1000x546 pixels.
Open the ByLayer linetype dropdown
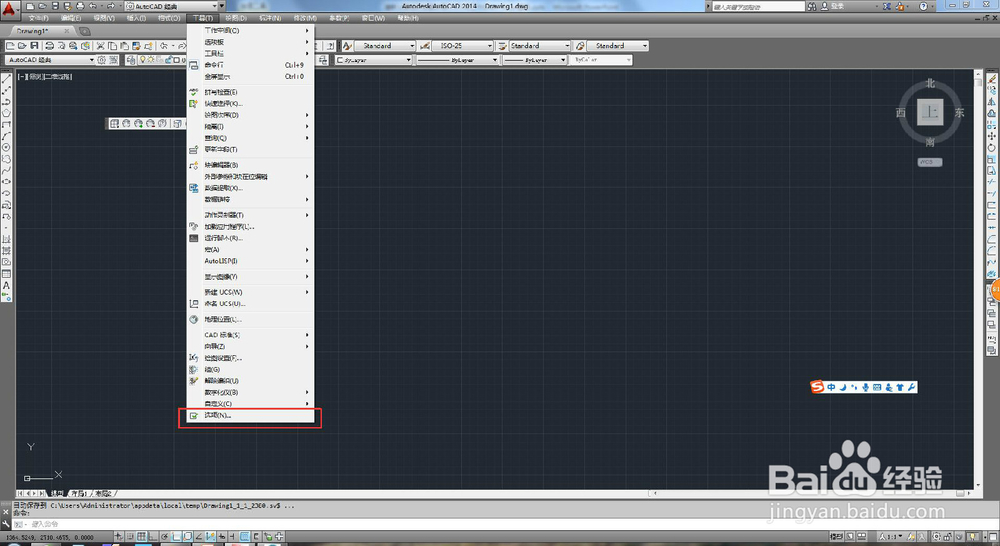tap(457, 60)
